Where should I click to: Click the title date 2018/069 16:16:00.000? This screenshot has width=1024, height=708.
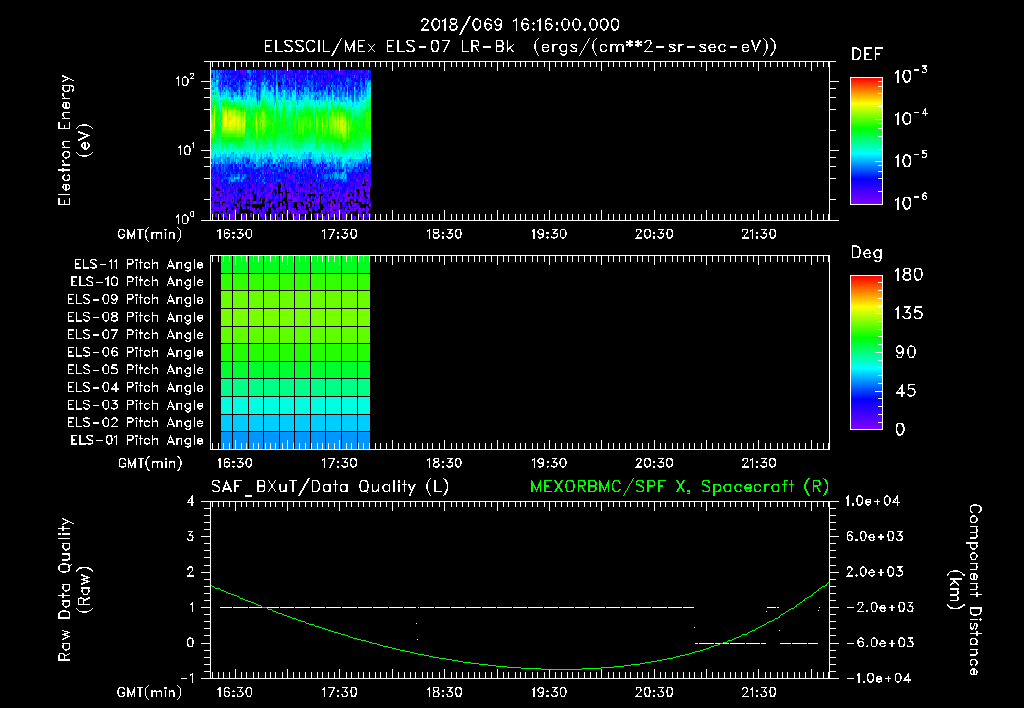click(519, 25)
